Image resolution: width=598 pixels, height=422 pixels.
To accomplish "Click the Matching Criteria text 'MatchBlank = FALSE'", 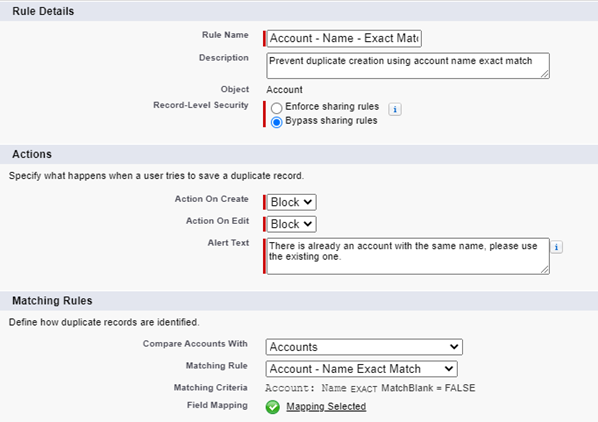I will pos(428,388).
